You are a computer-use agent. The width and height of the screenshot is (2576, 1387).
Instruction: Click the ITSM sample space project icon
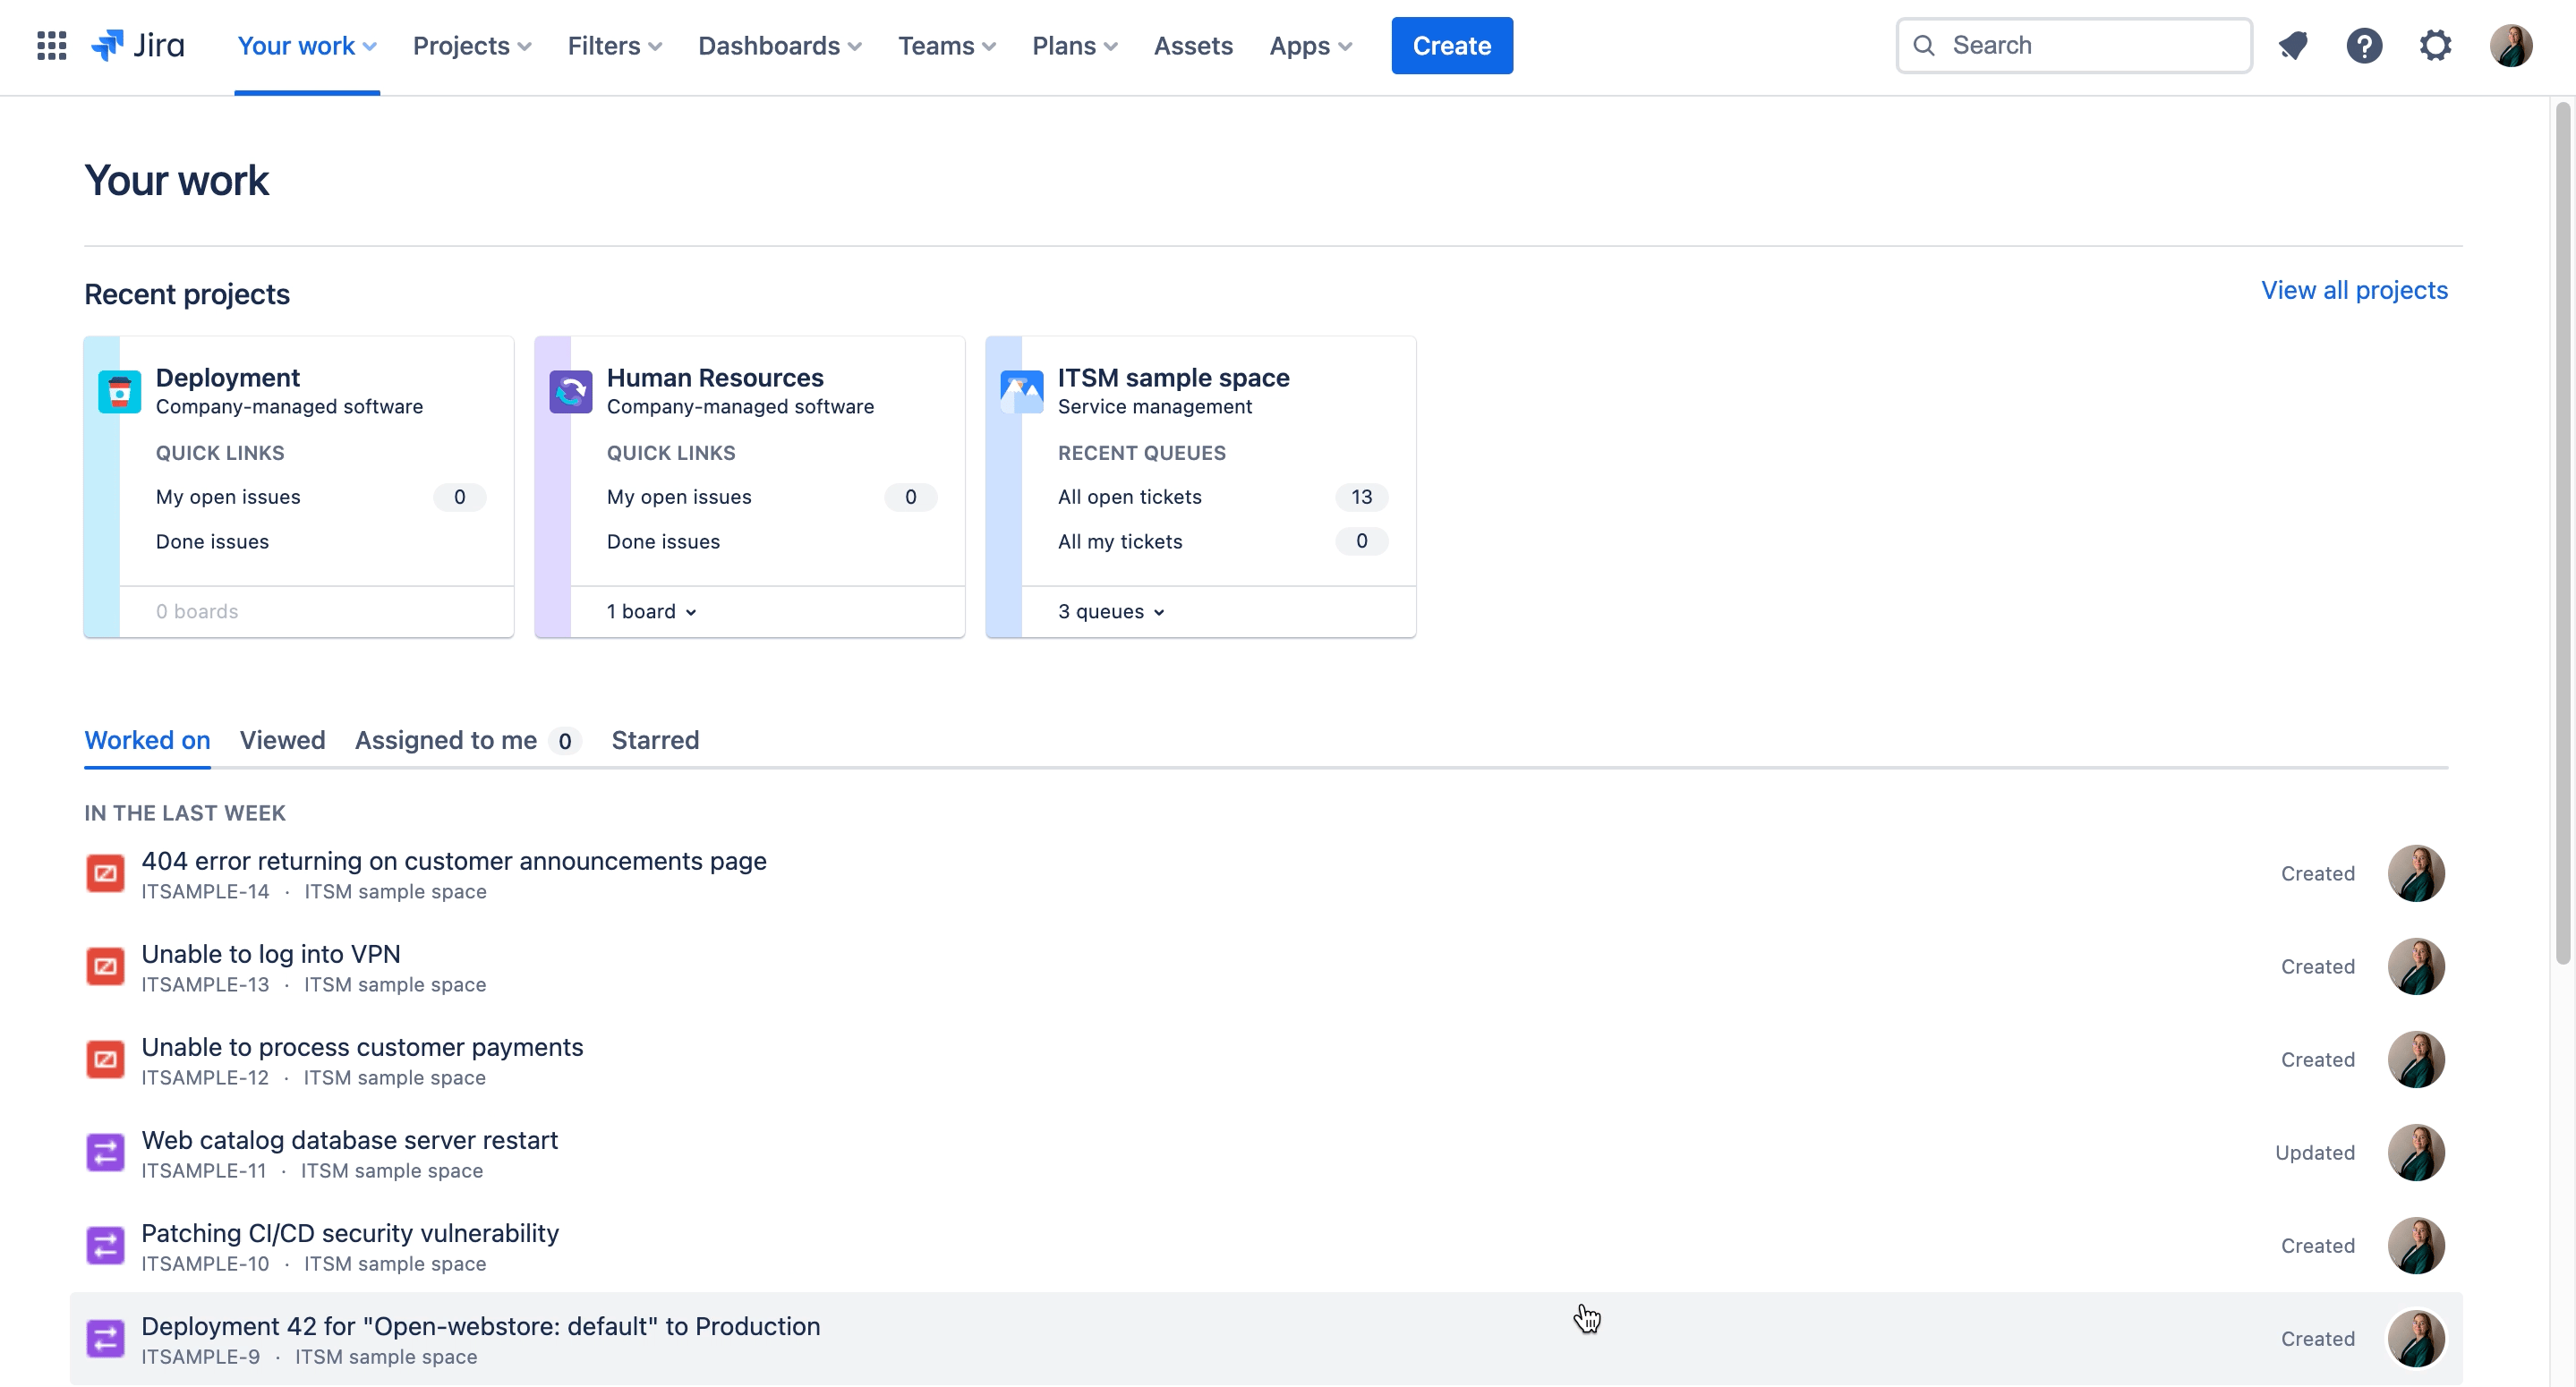coord(1021,391)
